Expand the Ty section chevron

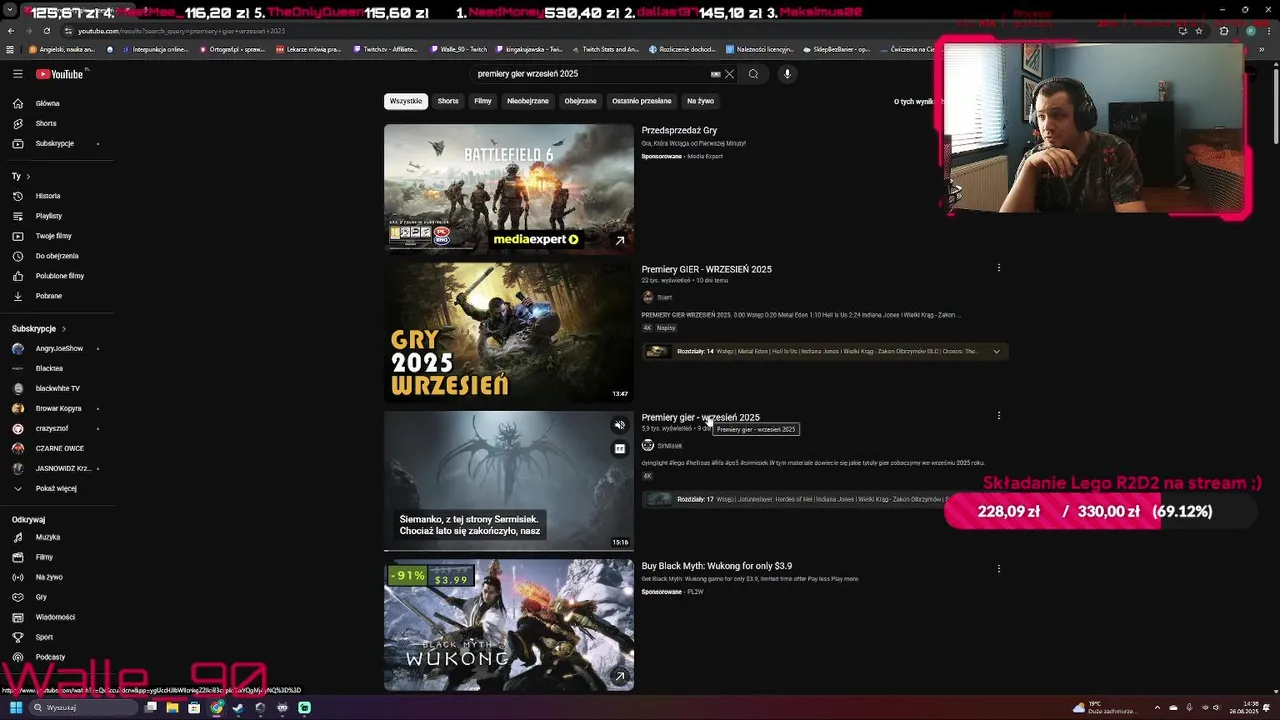(x=28, y=176)
